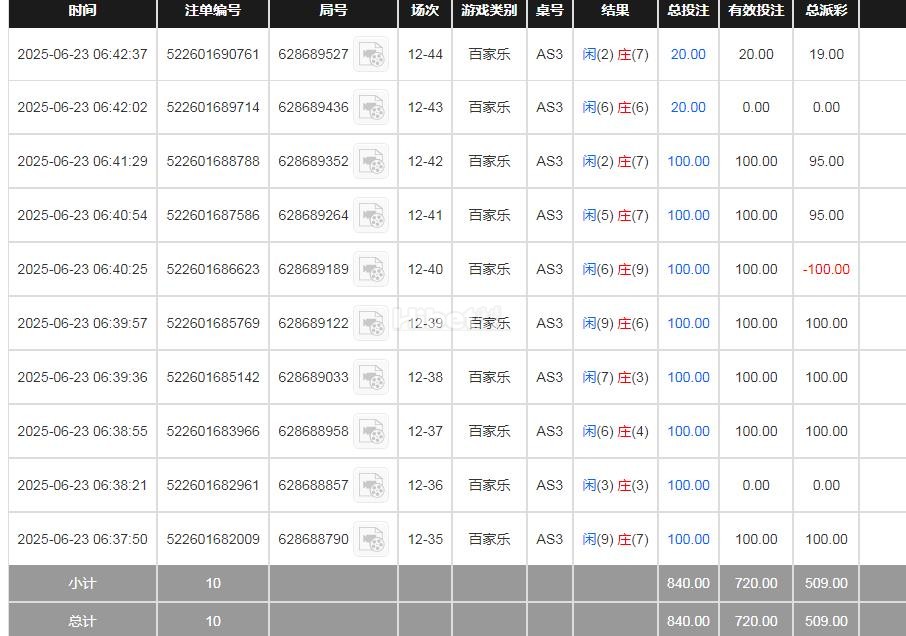906x636 pixels.
Task: Play replay for round 628689264
Action: pos(371,216)
